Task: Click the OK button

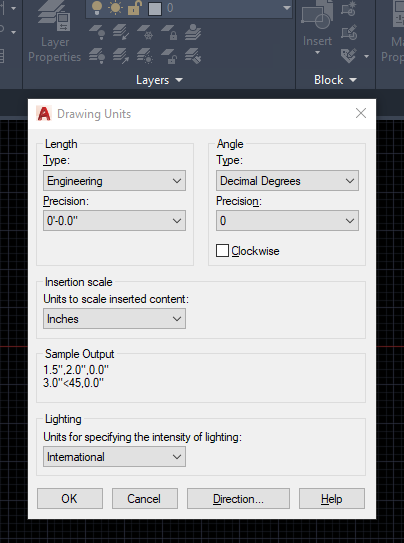Action: click(70, 498)
